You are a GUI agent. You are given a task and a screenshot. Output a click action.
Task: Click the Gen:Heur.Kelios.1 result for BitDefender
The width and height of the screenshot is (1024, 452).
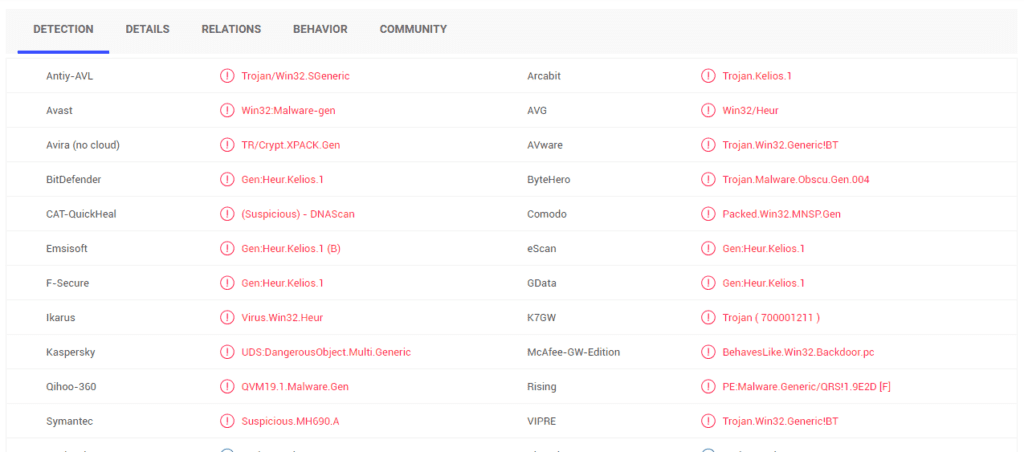point(282,180)
